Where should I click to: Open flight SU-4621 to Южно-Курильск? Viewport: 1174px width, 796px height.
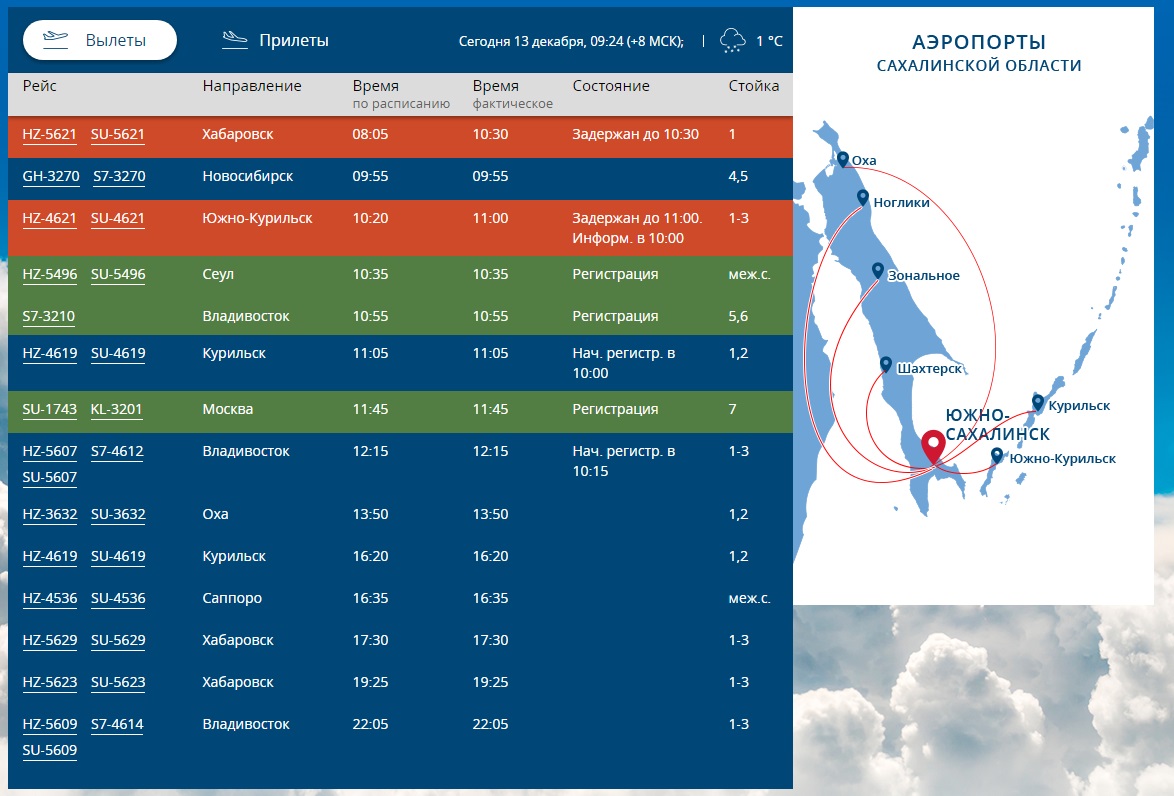coord(118,219)
